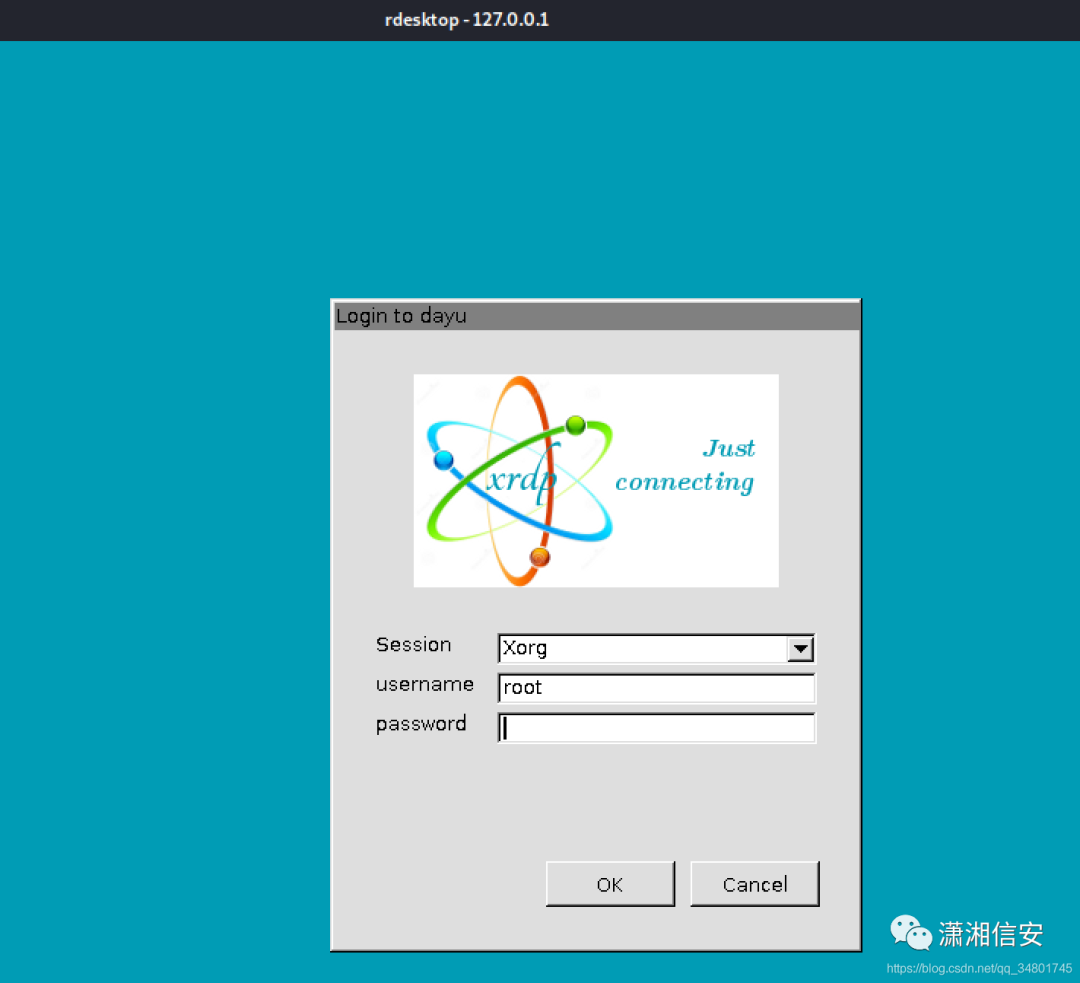Click the 'Session' label text
1080x983 pixels.
(x=413, y=645)
